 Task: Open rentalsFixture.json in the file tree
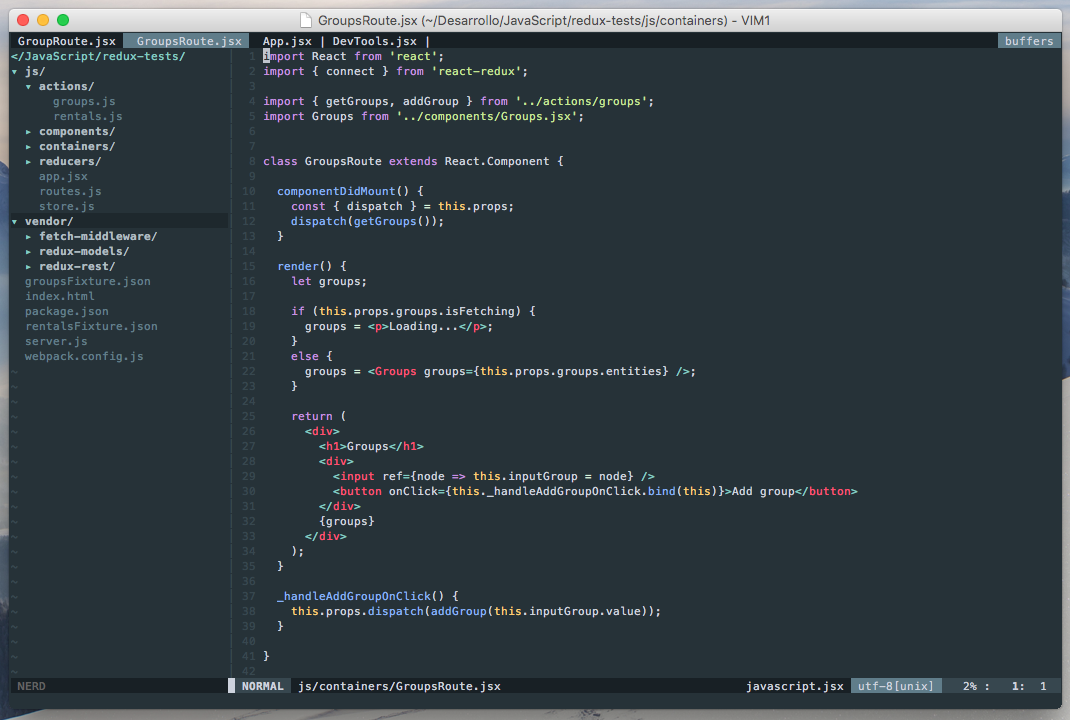point(91,327)
